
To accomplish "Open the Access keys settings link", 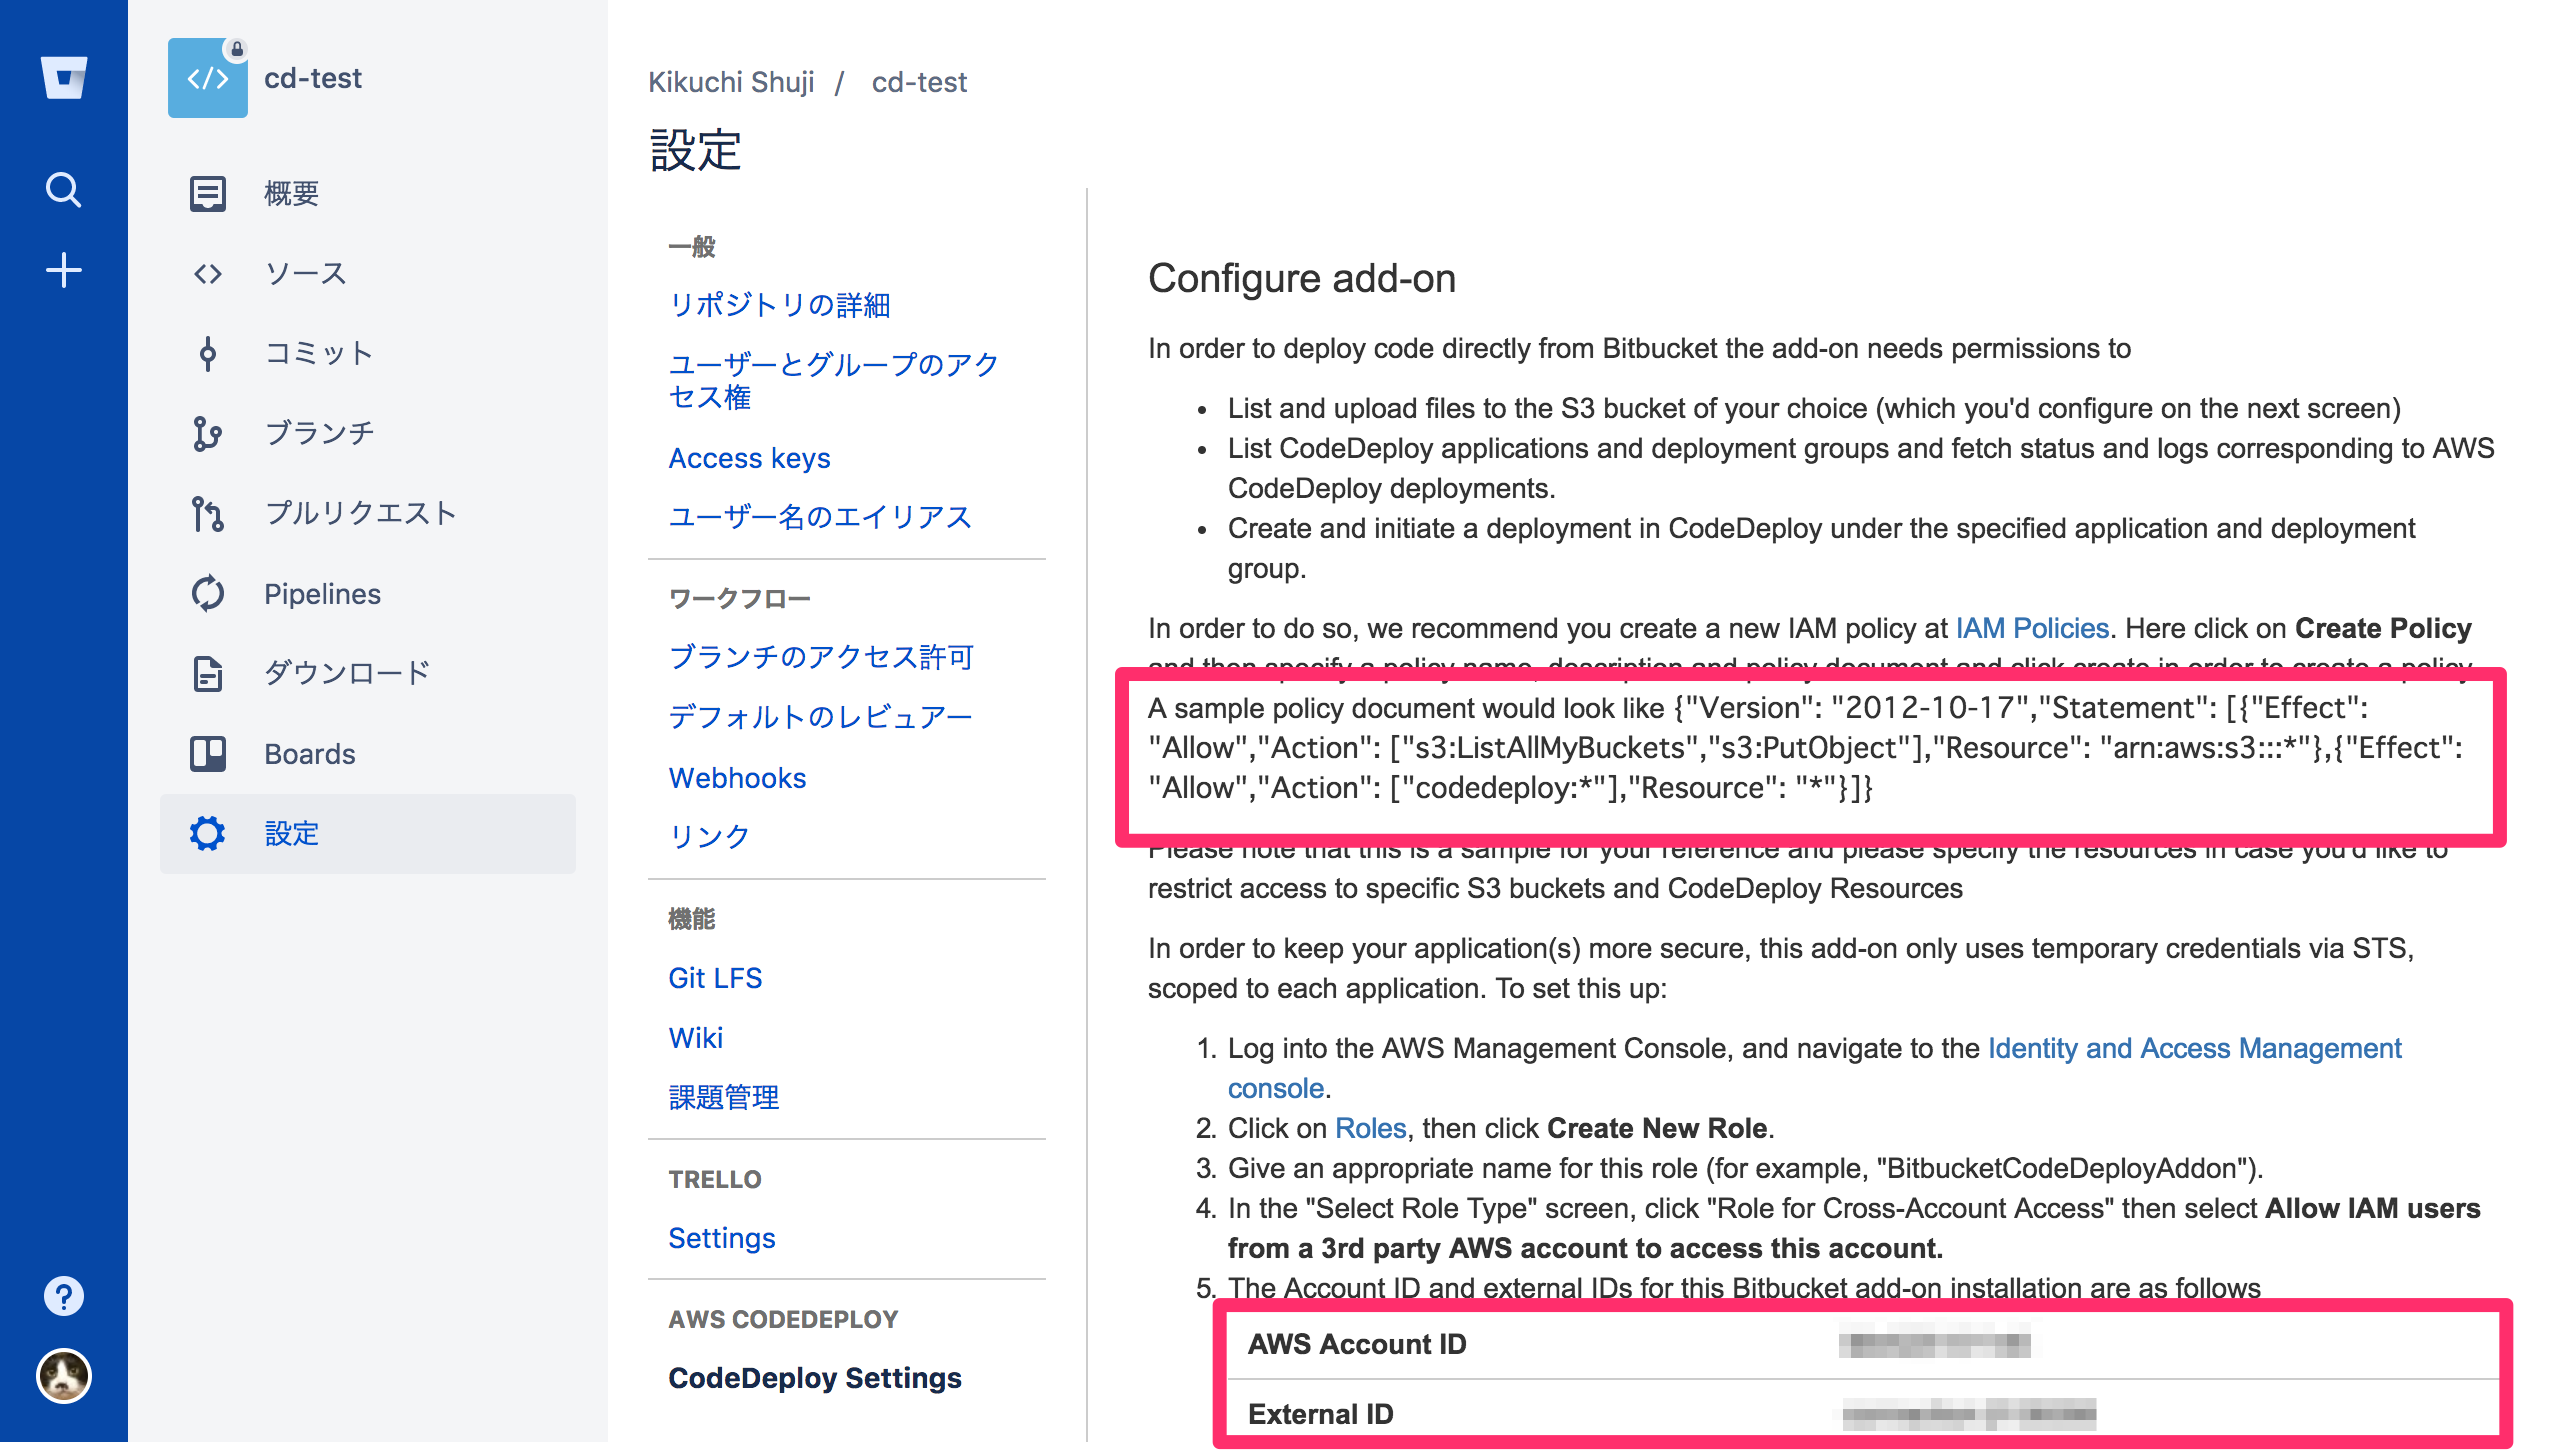I will pyautogui.click(x=749, y=458).
